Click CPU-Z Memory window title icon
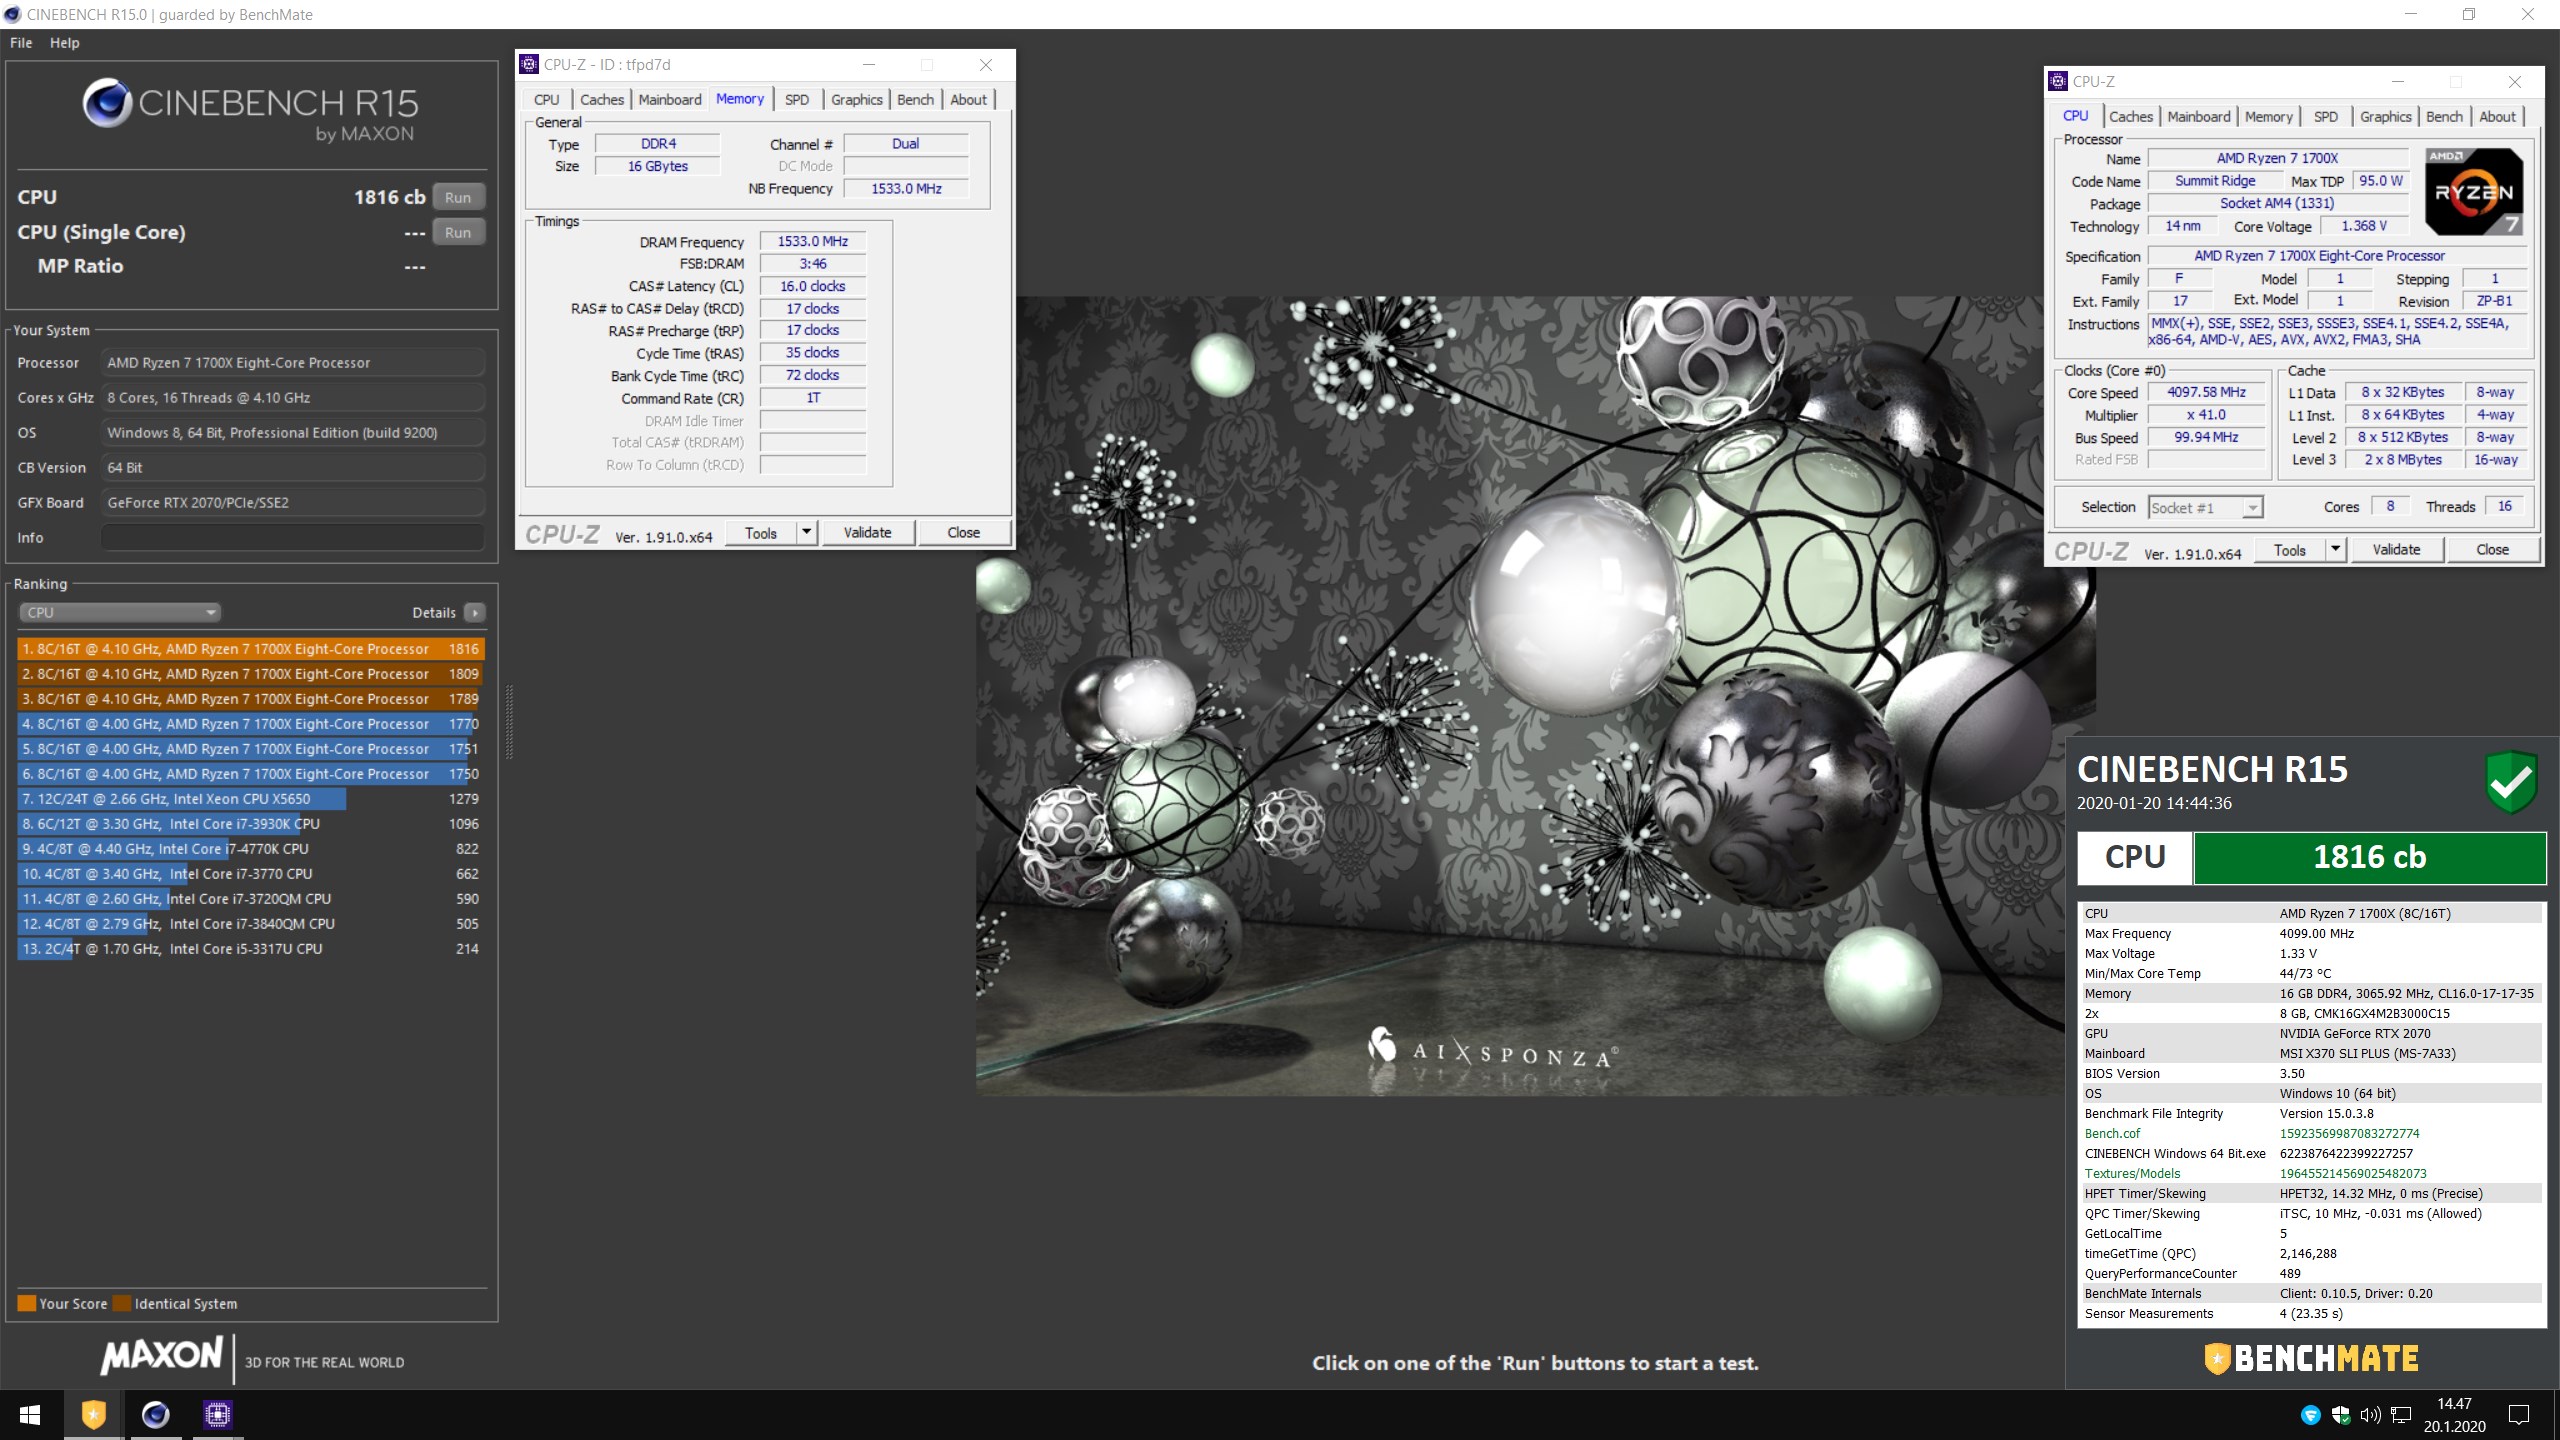The image size is (2560, 1440). [x=529, y=65]
